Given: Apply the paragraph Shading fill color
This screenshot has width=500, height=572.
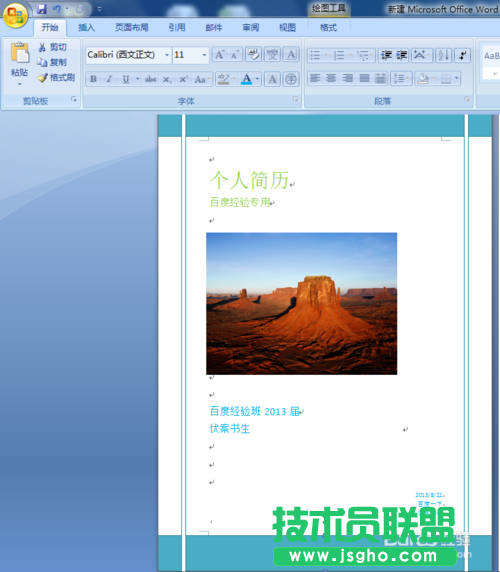Looking at the screenshot, I should (423, 78).
